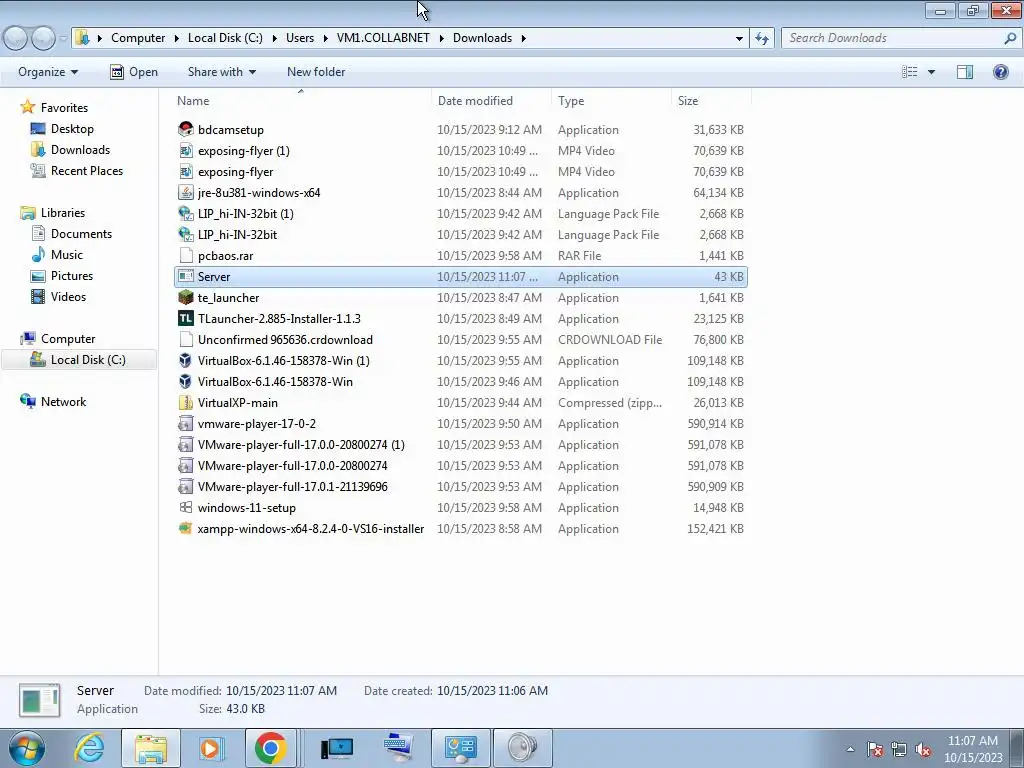
Task: Click the te_launcher Minecraft block icon
Action: 185,298
